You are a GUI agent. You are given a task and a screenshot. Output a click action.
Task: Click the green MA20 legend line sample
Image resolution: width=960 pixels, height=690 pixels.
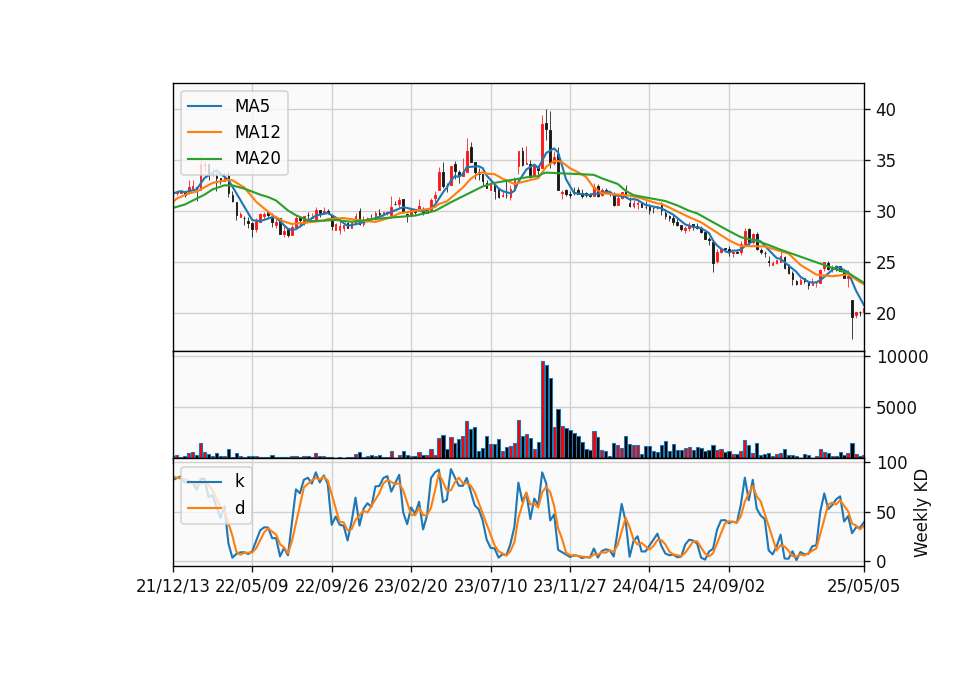coord(204,158)
